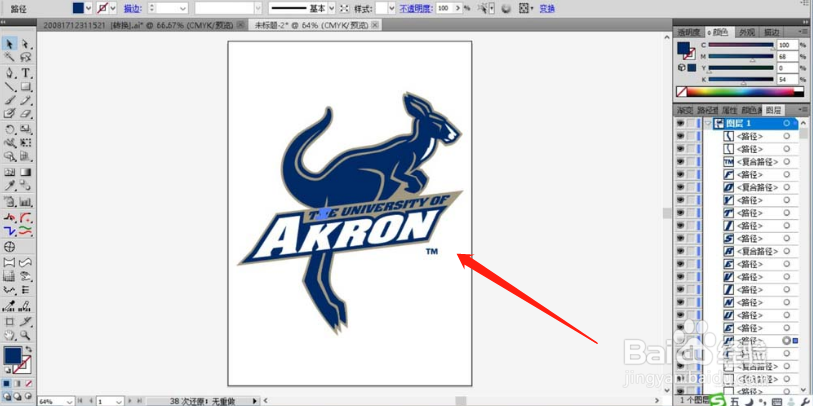Switch to 20081712311521 document tab

[139, 25]
